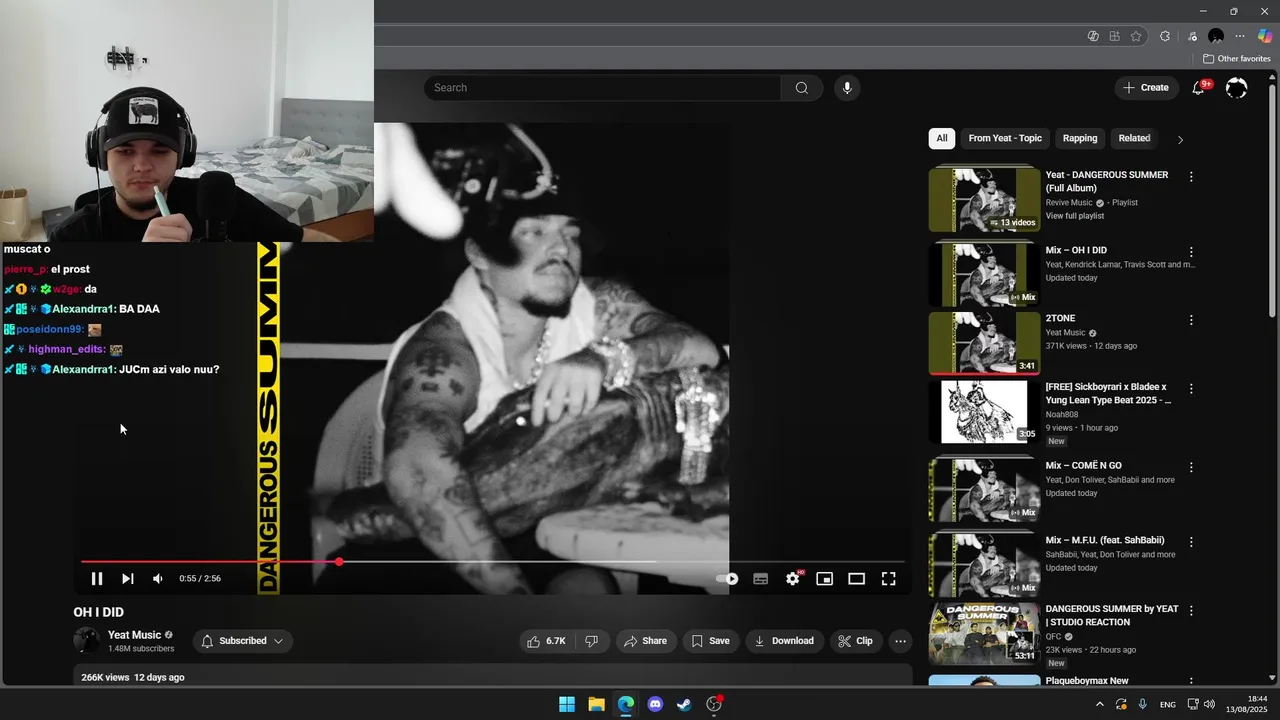This screenshot has width=1280, height=720.
Task: Enter fullscreen on the video
Action: [888, 578]
